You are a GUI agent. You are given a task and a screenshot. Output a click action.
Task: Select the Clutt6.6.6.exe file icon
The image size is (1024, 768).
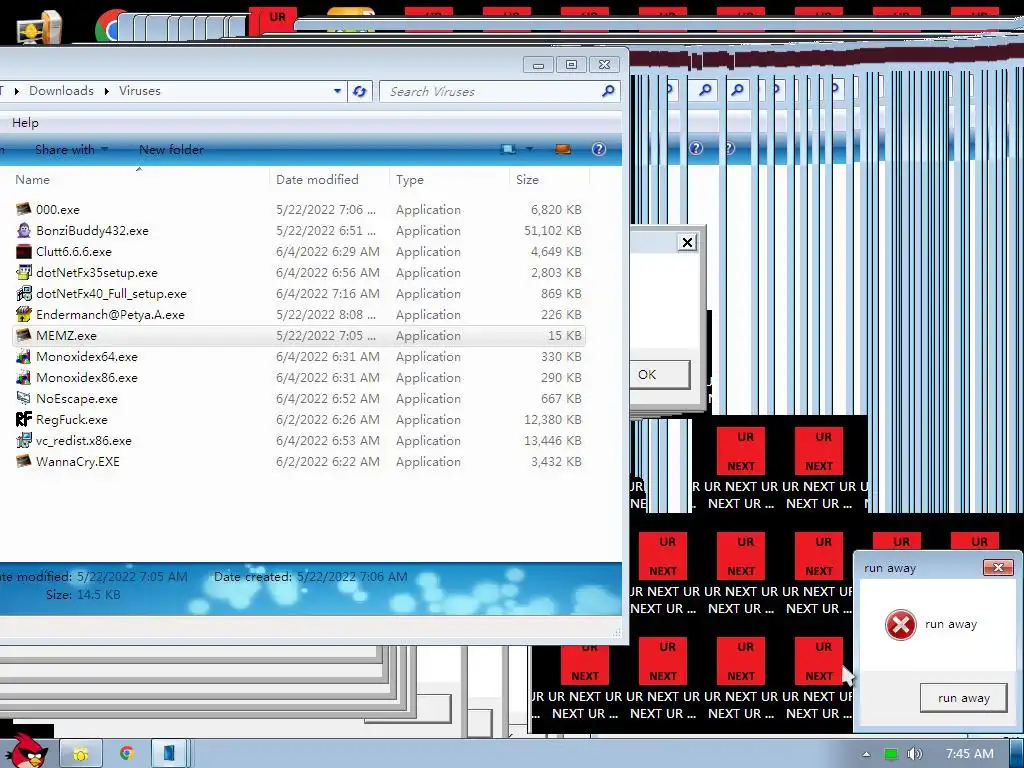[x=24, y=251]
